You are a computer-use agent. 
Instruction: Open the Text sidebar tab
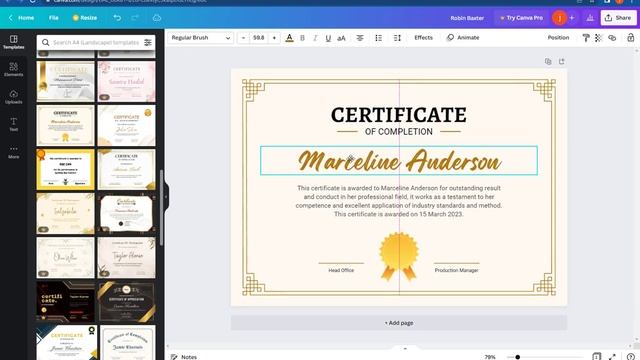click(x=13, y=124)
